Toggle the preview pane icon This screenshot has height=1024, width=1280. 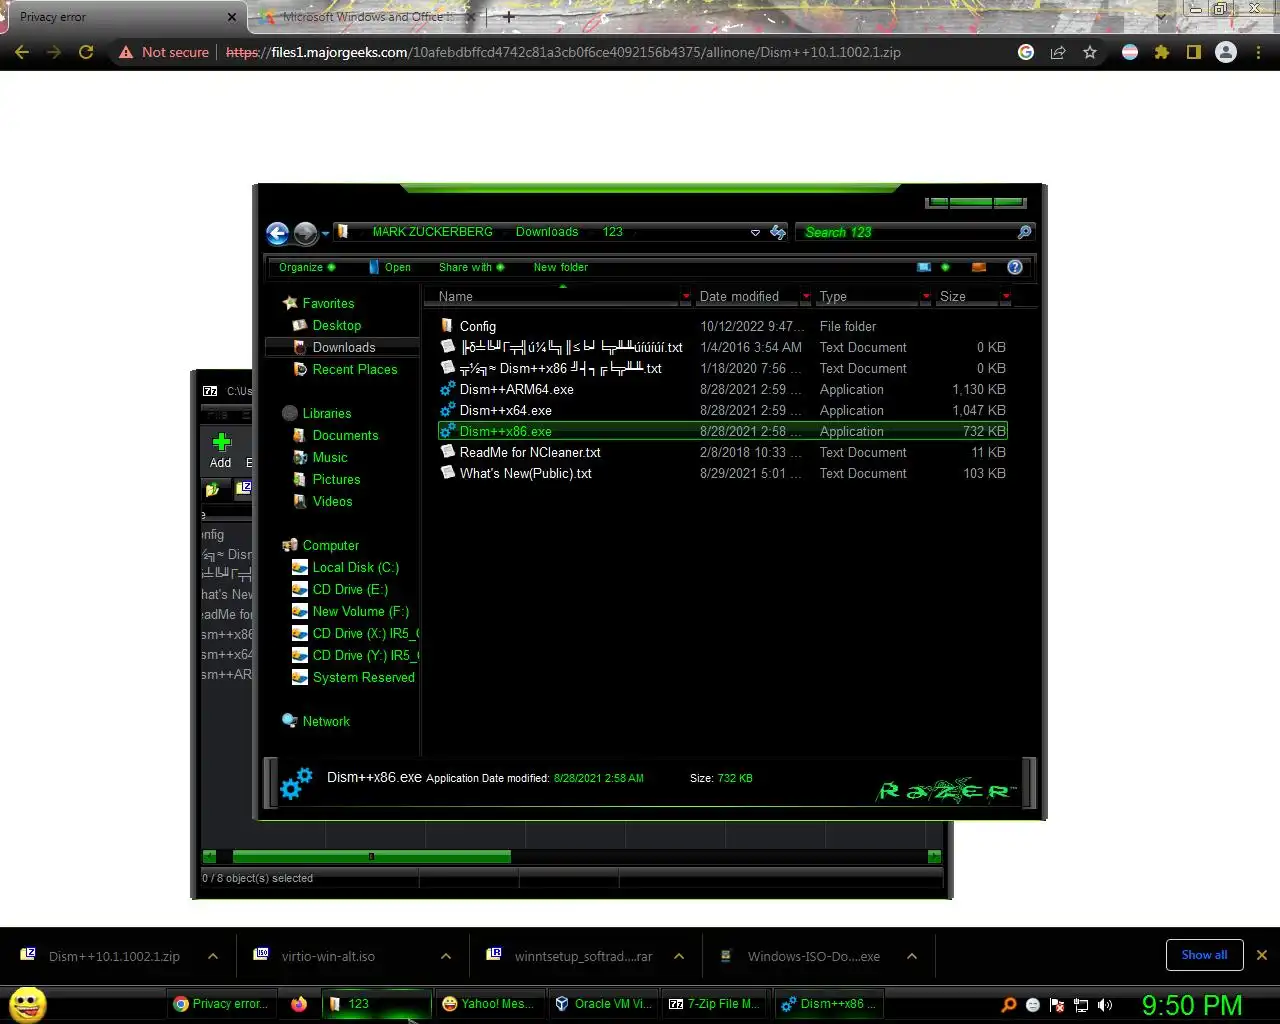tap(979, 267)
